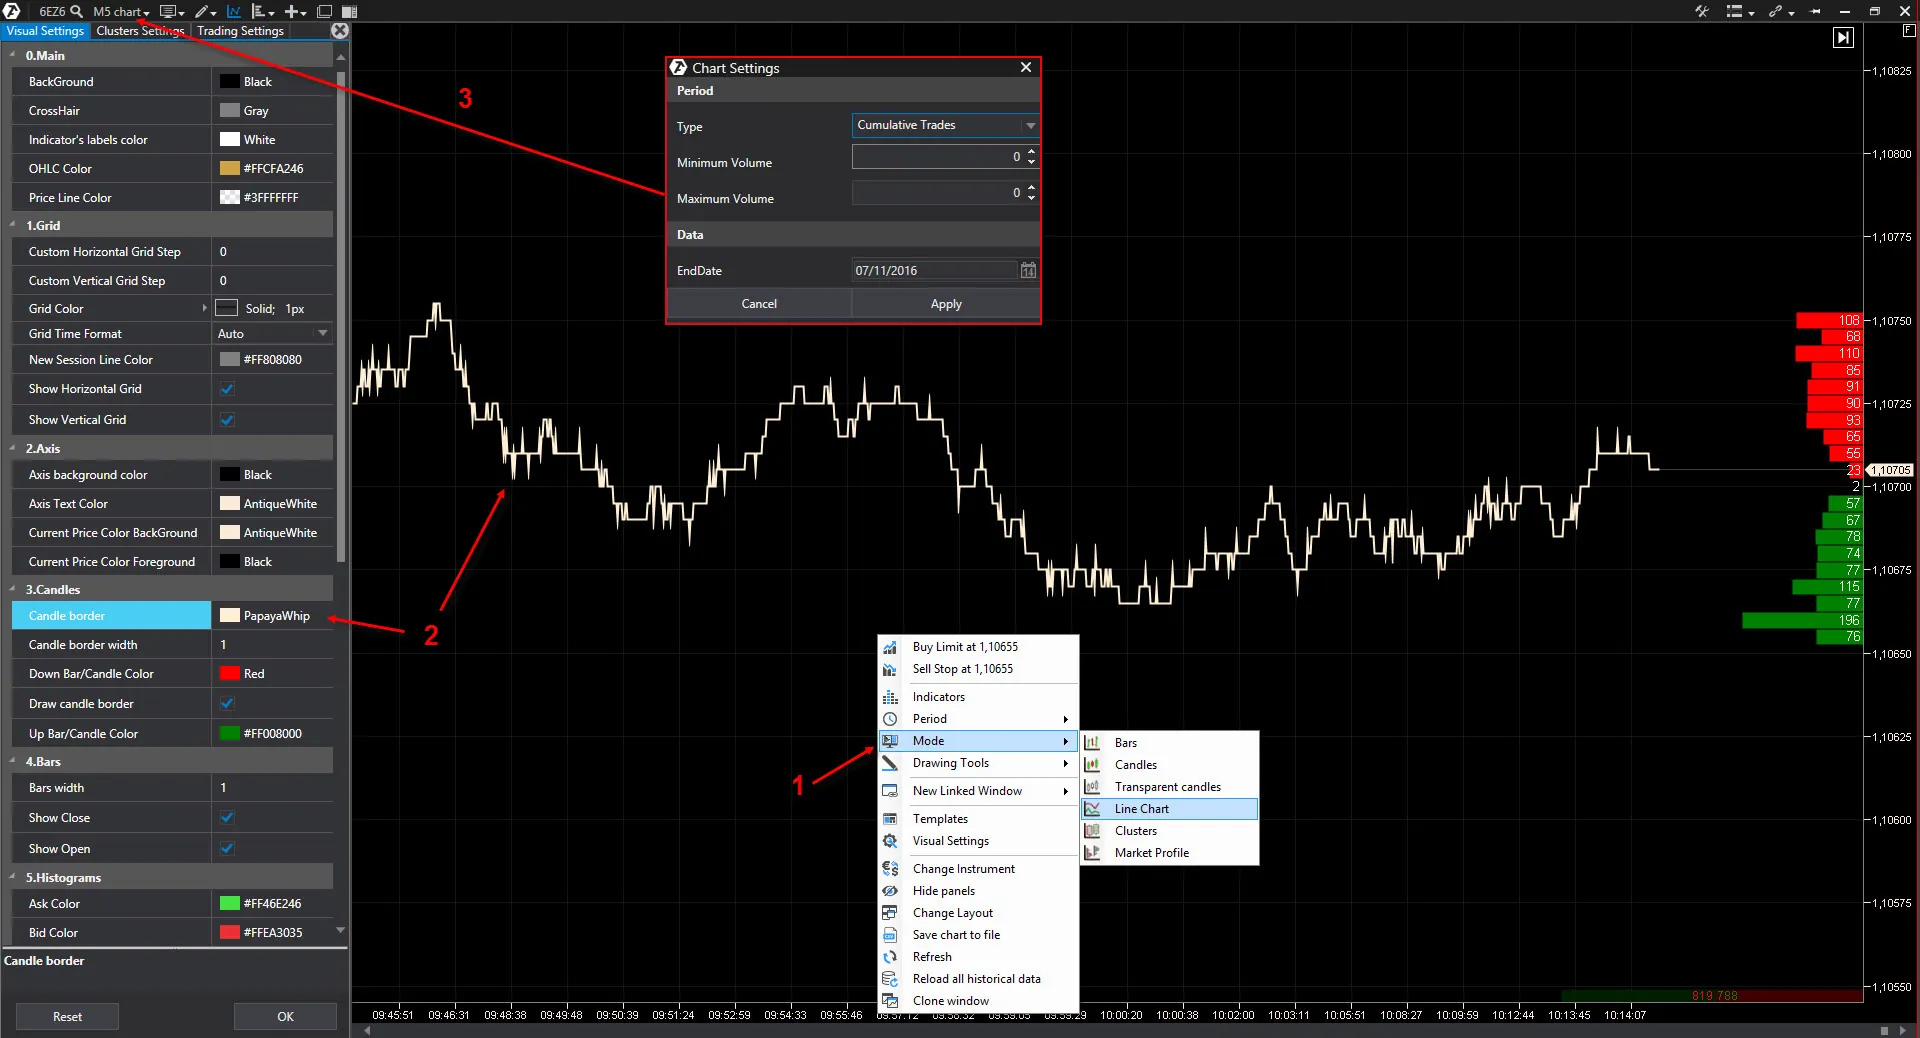Click the clone window toolbar icon

(324, 12)
